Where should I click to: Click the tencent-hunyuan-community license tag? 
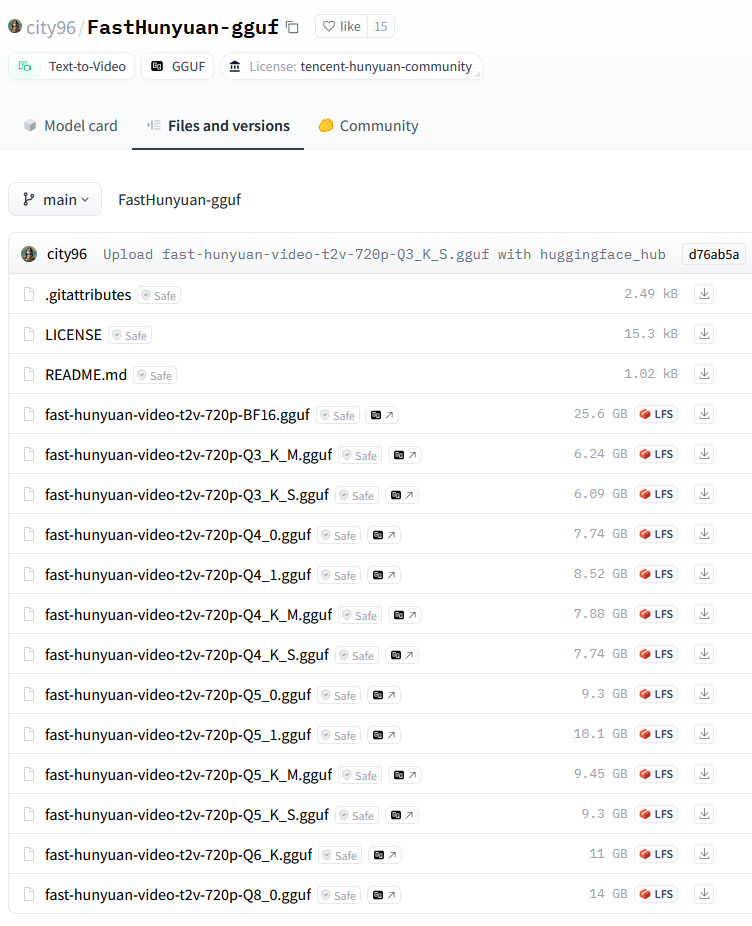[351, 66]
